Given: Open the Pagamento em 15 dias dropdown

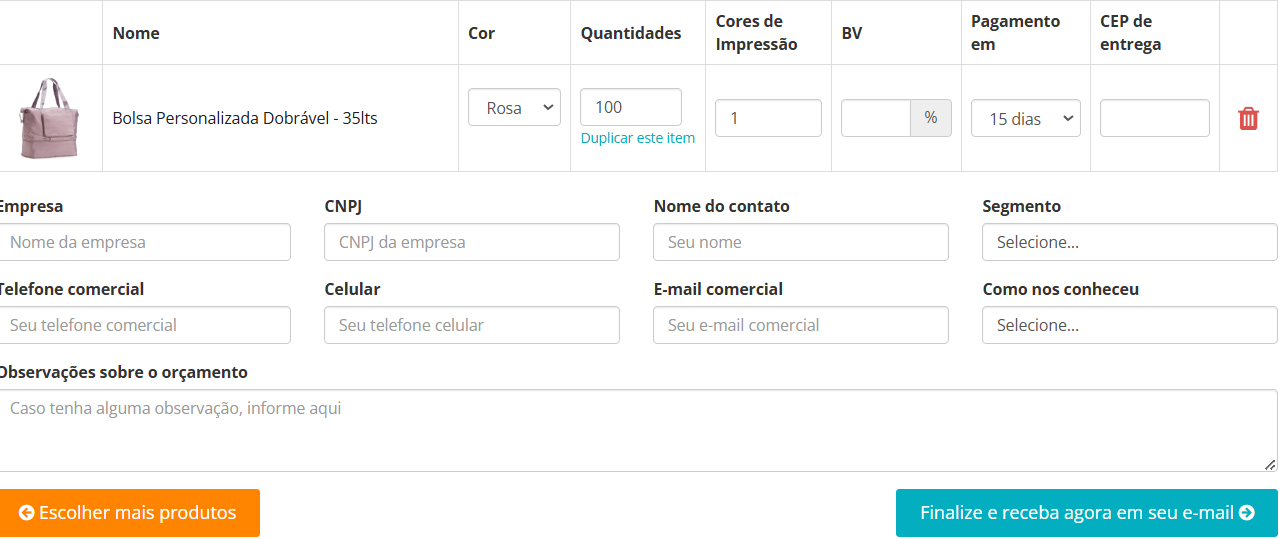Looking at the screenshot, I should point(1026,118).
